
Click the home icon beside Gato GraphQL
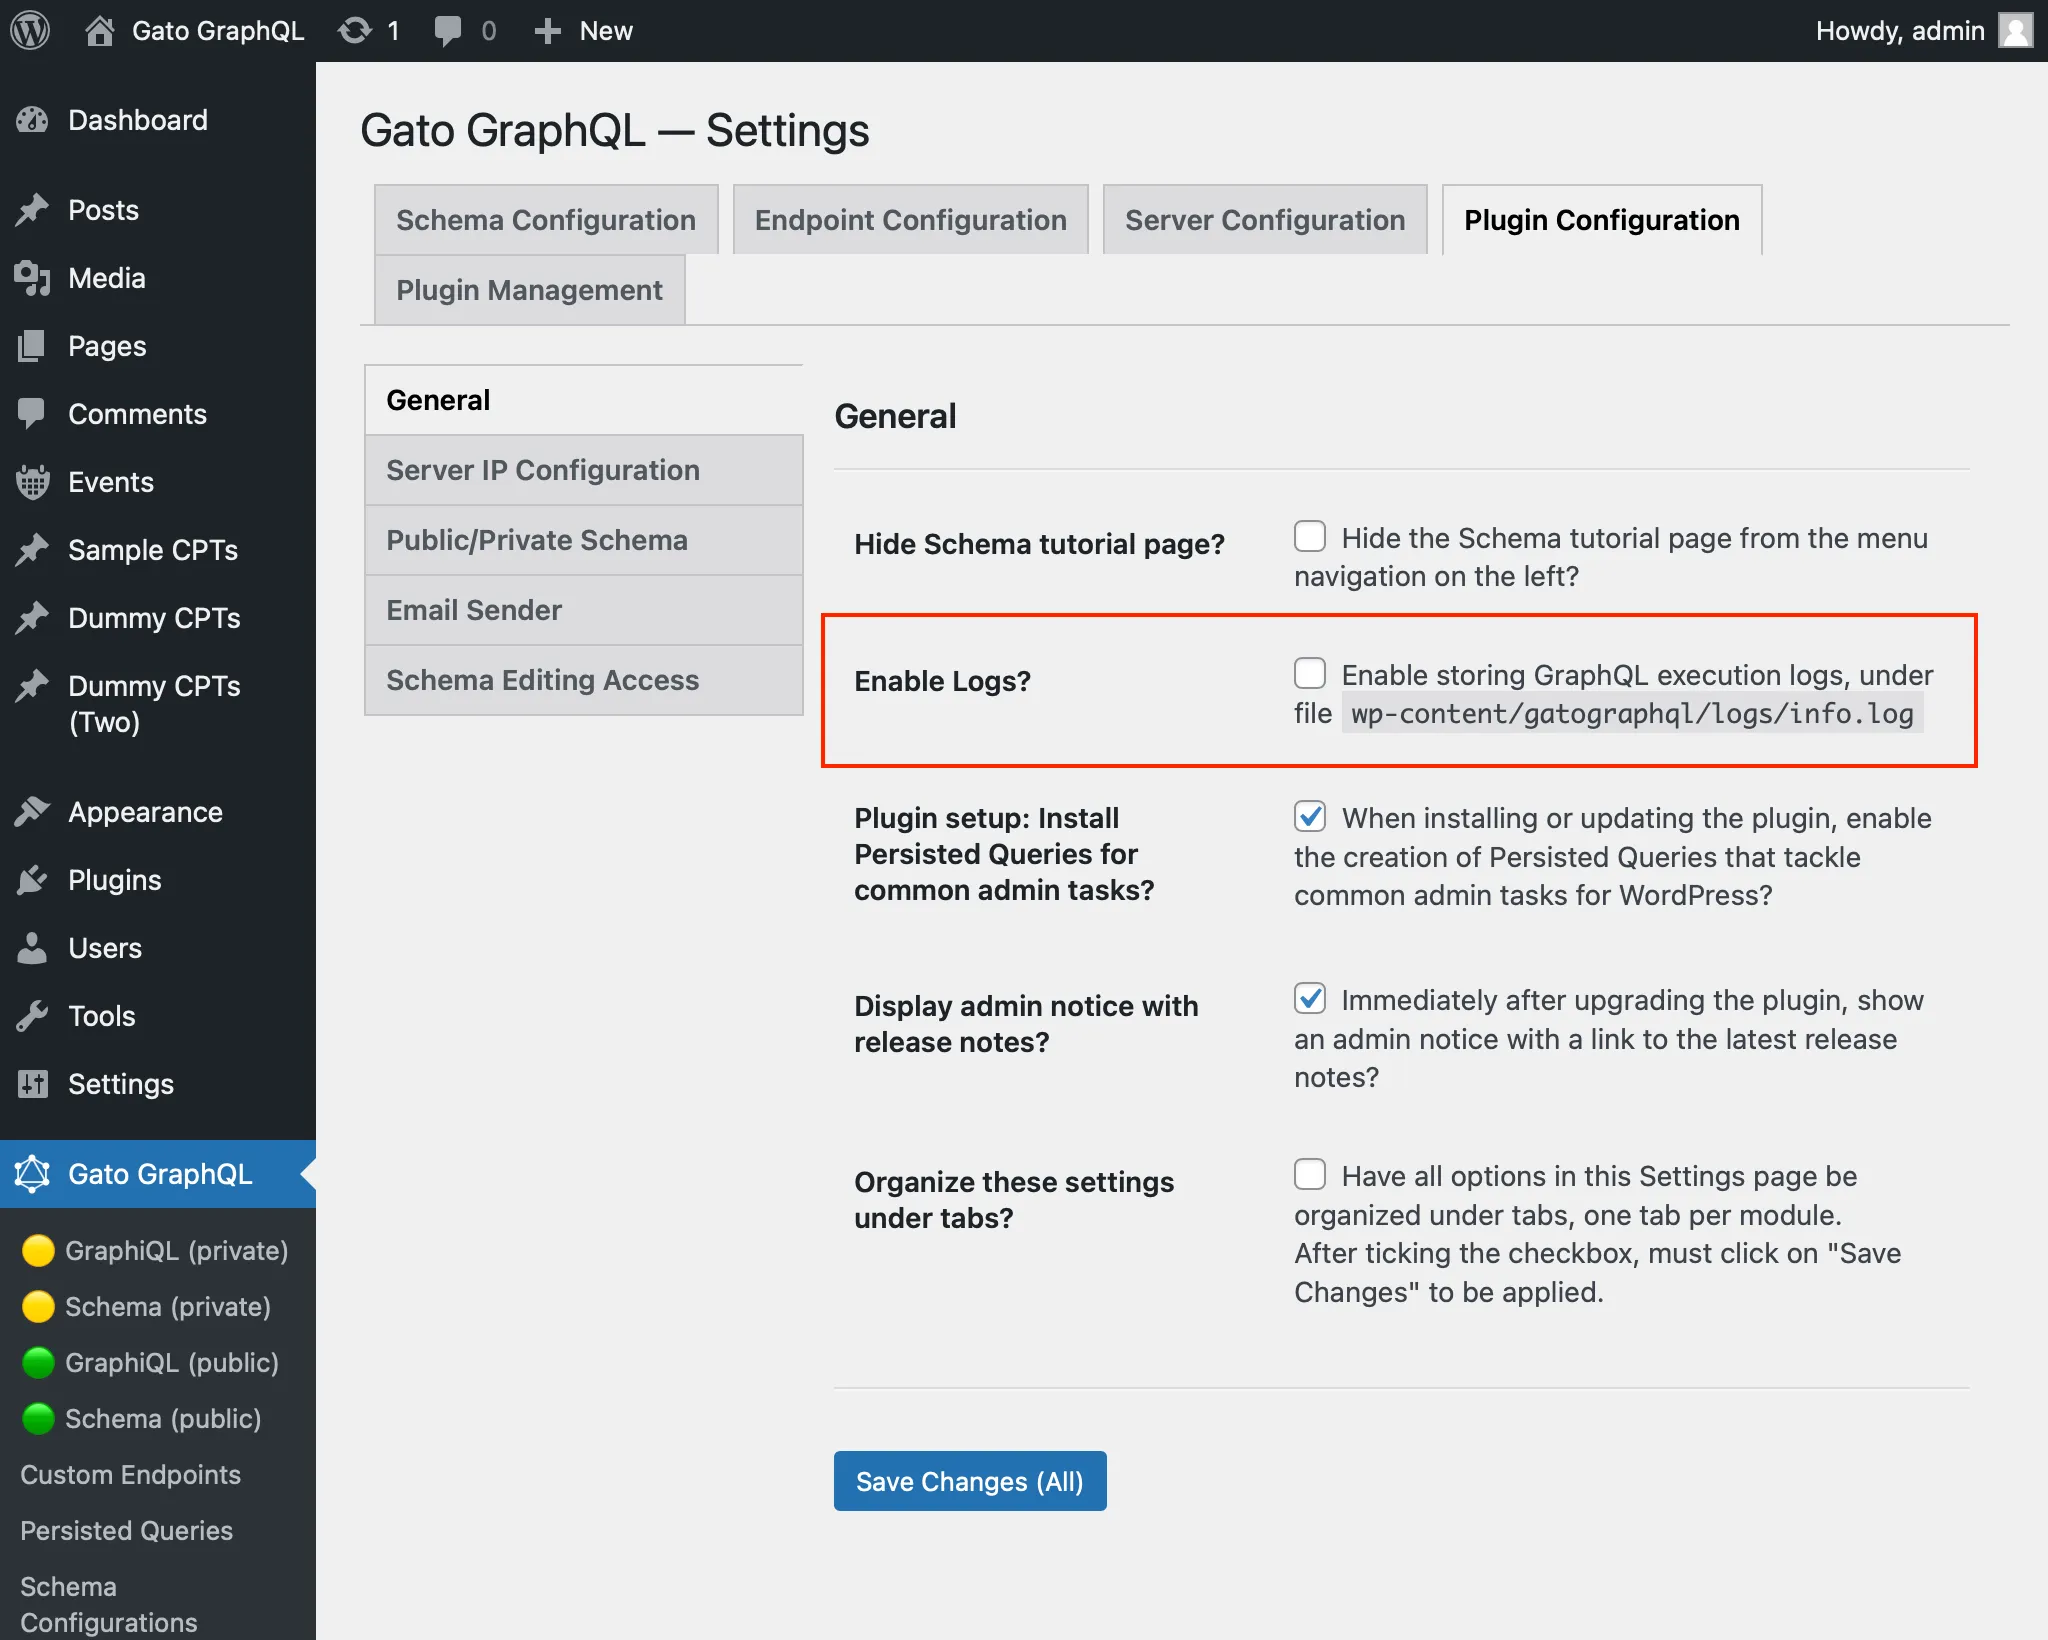pos(99,30)
